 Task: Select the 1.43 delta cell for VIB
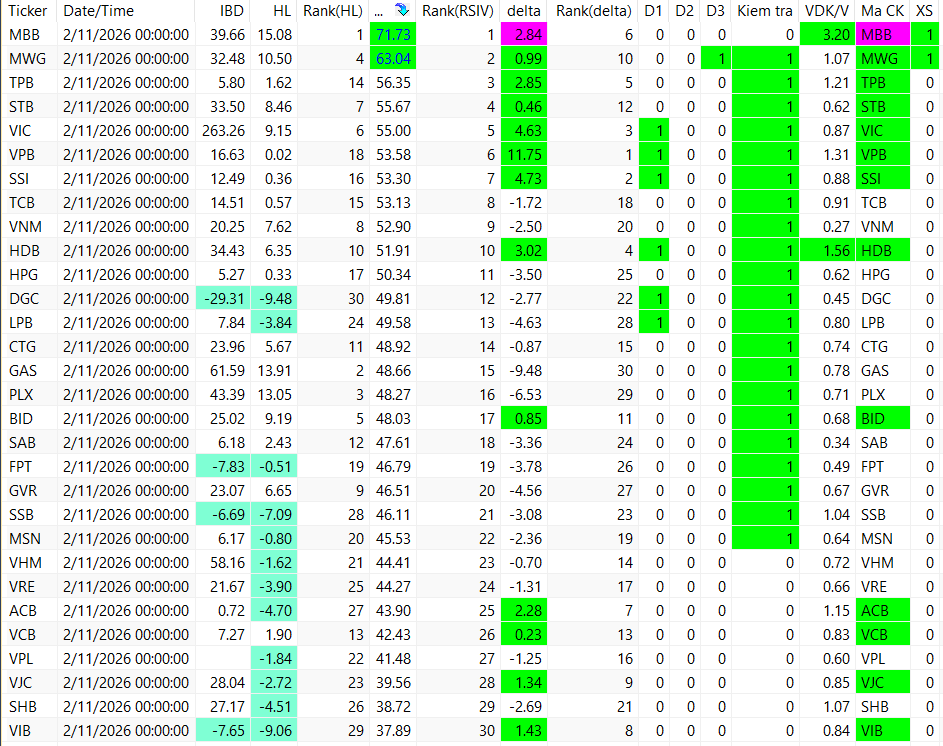[524, 731]
